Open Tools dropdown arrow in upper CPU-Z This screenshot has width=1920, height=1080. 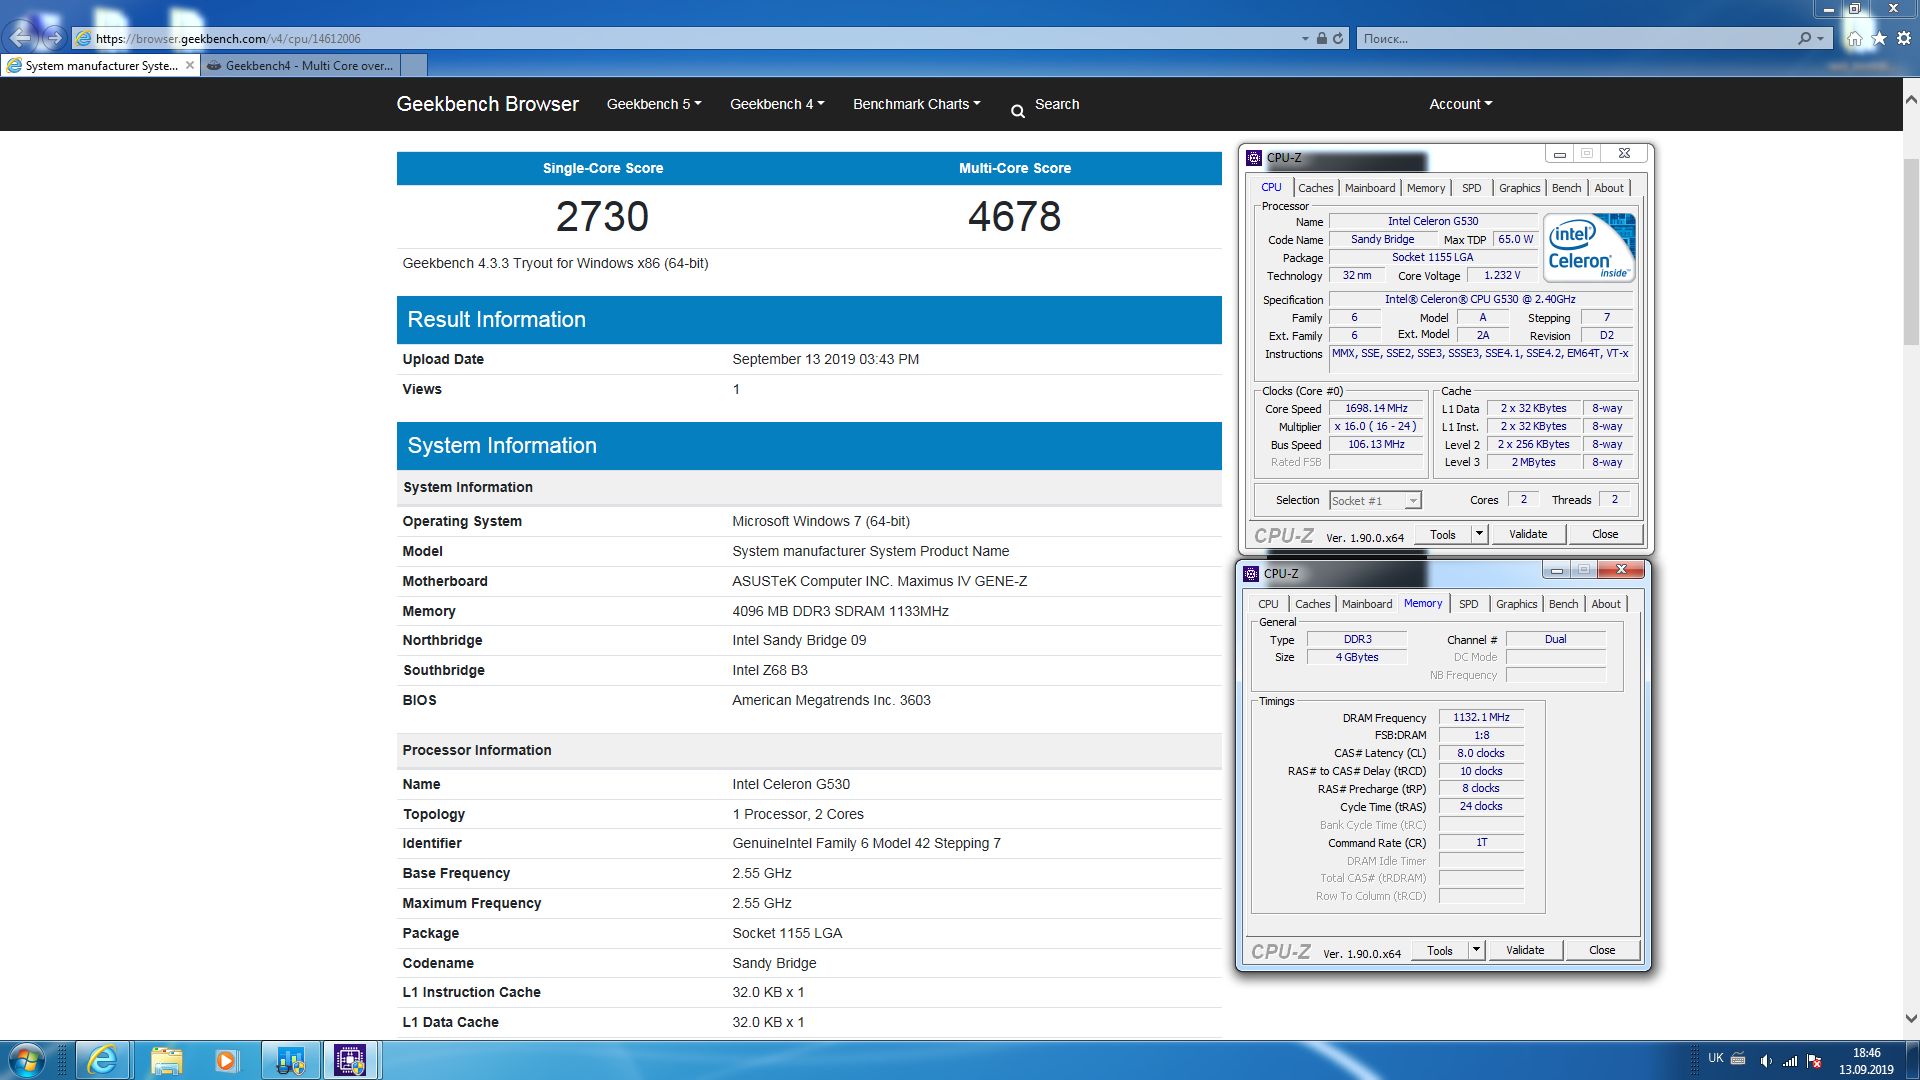(x=1479, y=534)
